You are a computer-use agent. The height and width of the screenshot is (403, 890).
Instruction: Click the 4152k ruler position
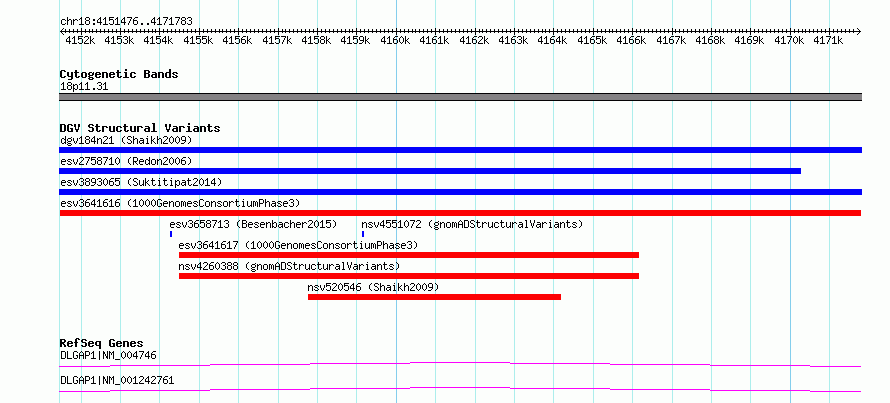tap(80, 40)
